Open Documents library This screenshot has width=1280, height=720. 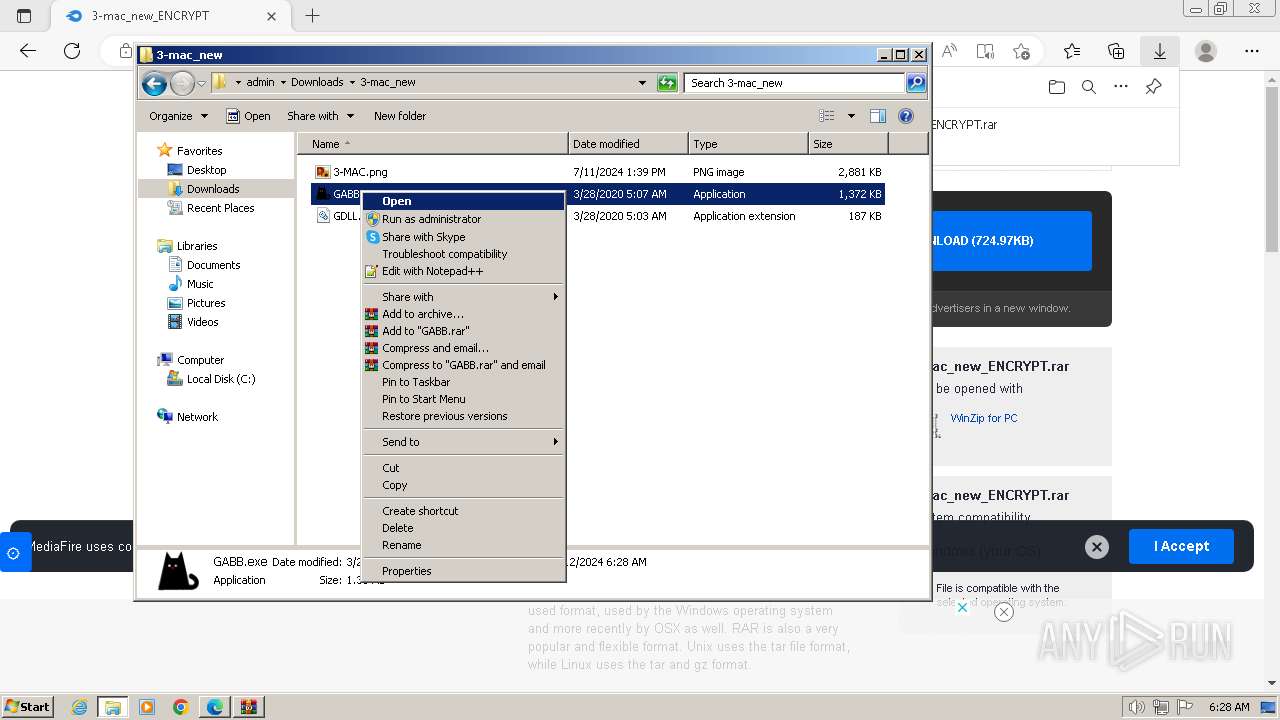[214, 265]
